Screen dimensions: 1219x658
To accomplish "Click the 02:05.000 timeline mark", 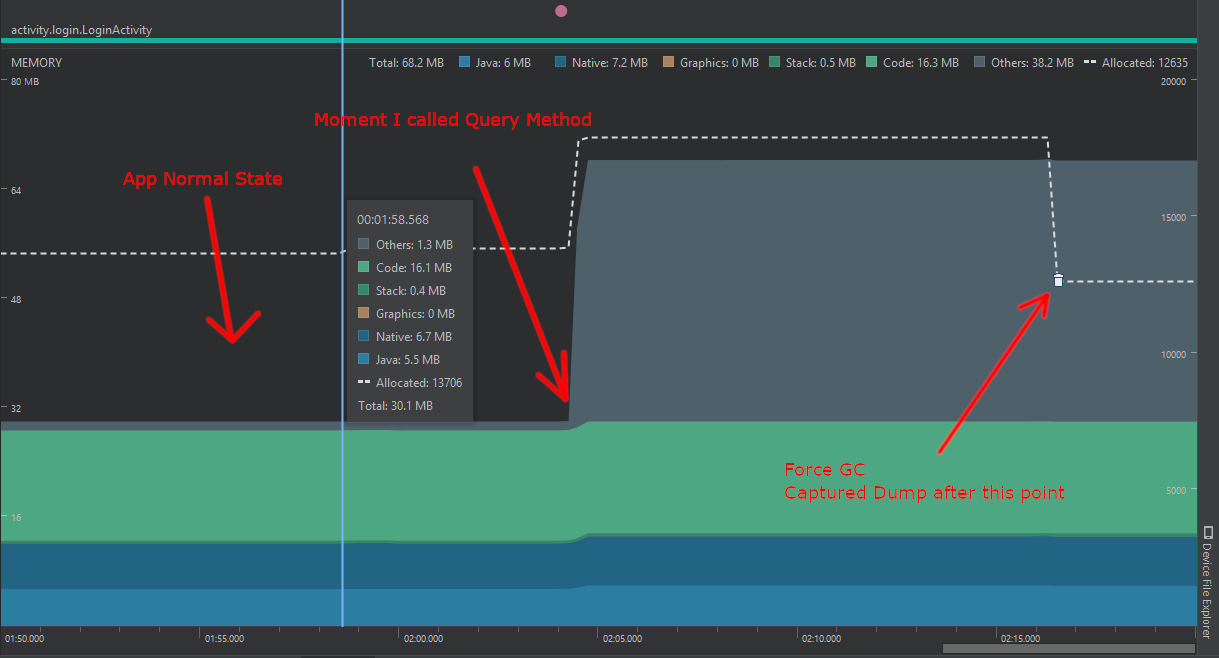I will coord(621,638).
